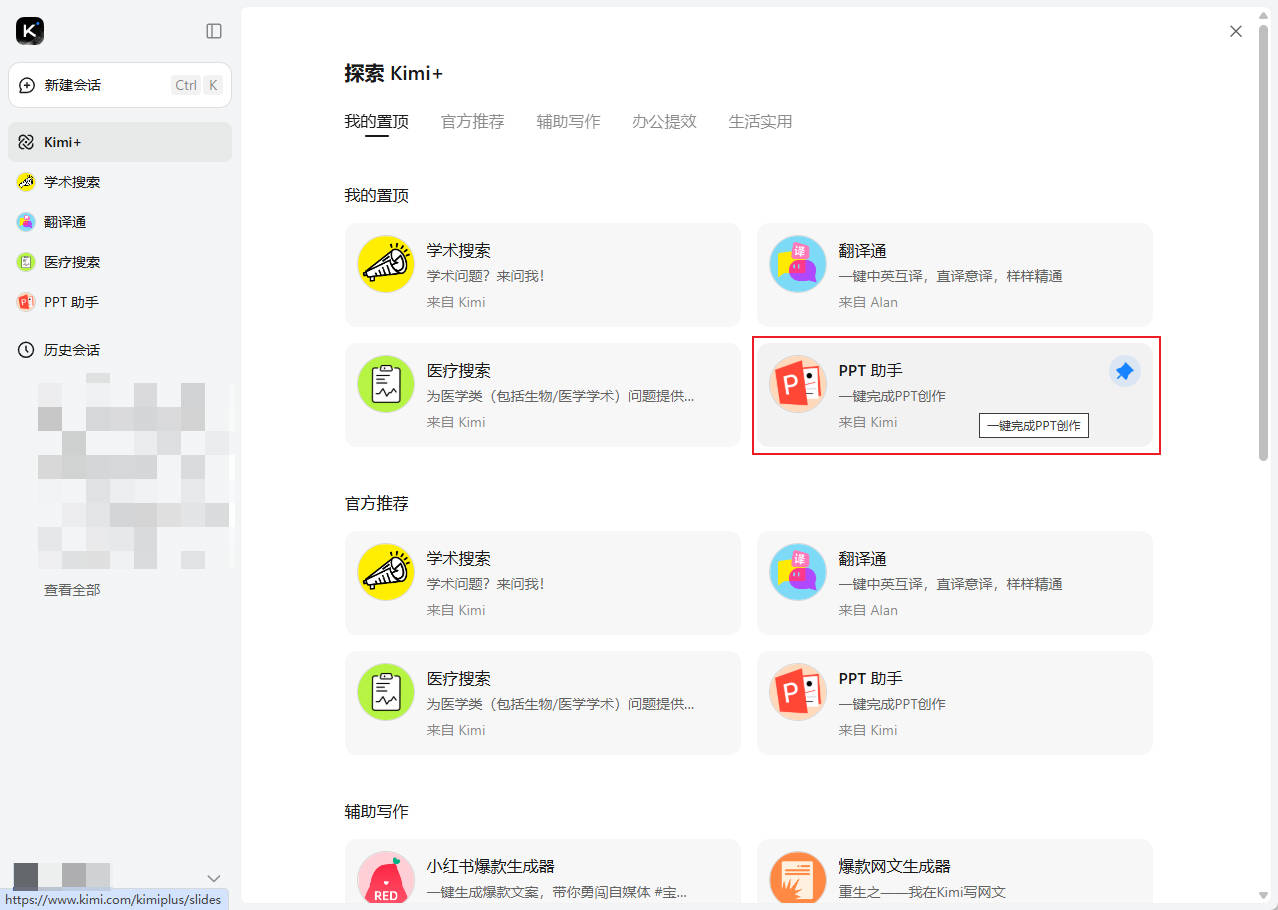The width and height of the screenshot is (1278, 910).
Task: Open PPT 助手 from the sidebar
Action: coord(120,302)
